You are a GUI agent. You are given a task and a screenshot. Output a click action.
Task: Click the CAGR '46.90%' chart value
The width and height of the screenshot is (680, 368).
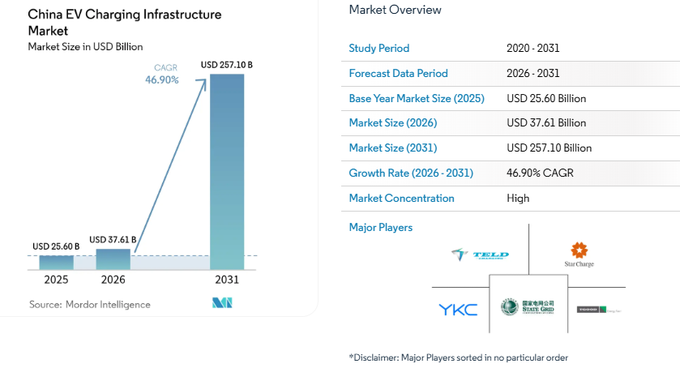coord(162,80)
